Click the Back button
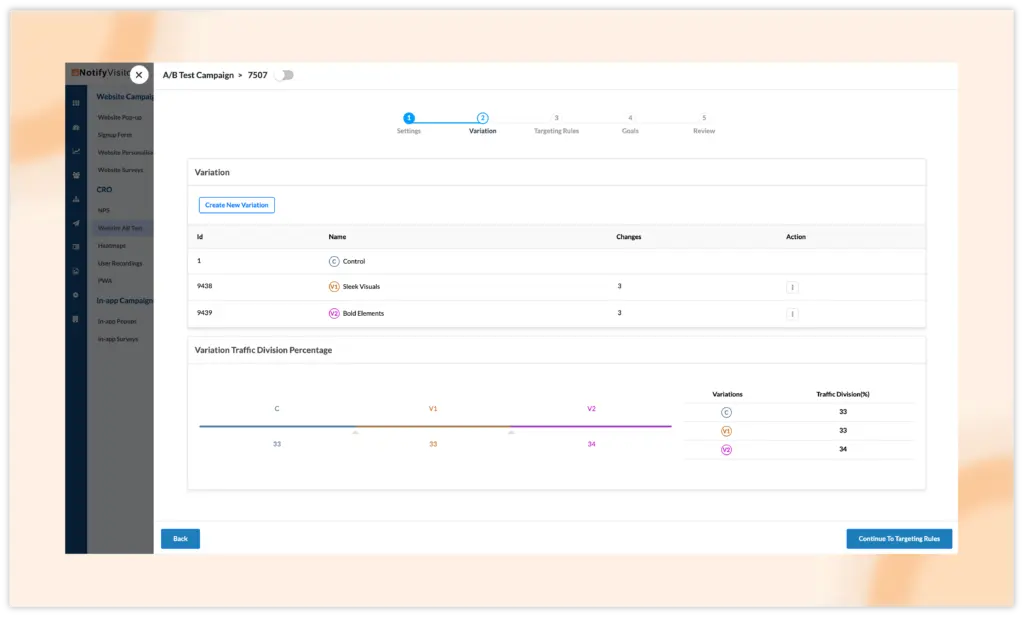The width and height of the screenshot is (1024, 617). pos(180,539)
